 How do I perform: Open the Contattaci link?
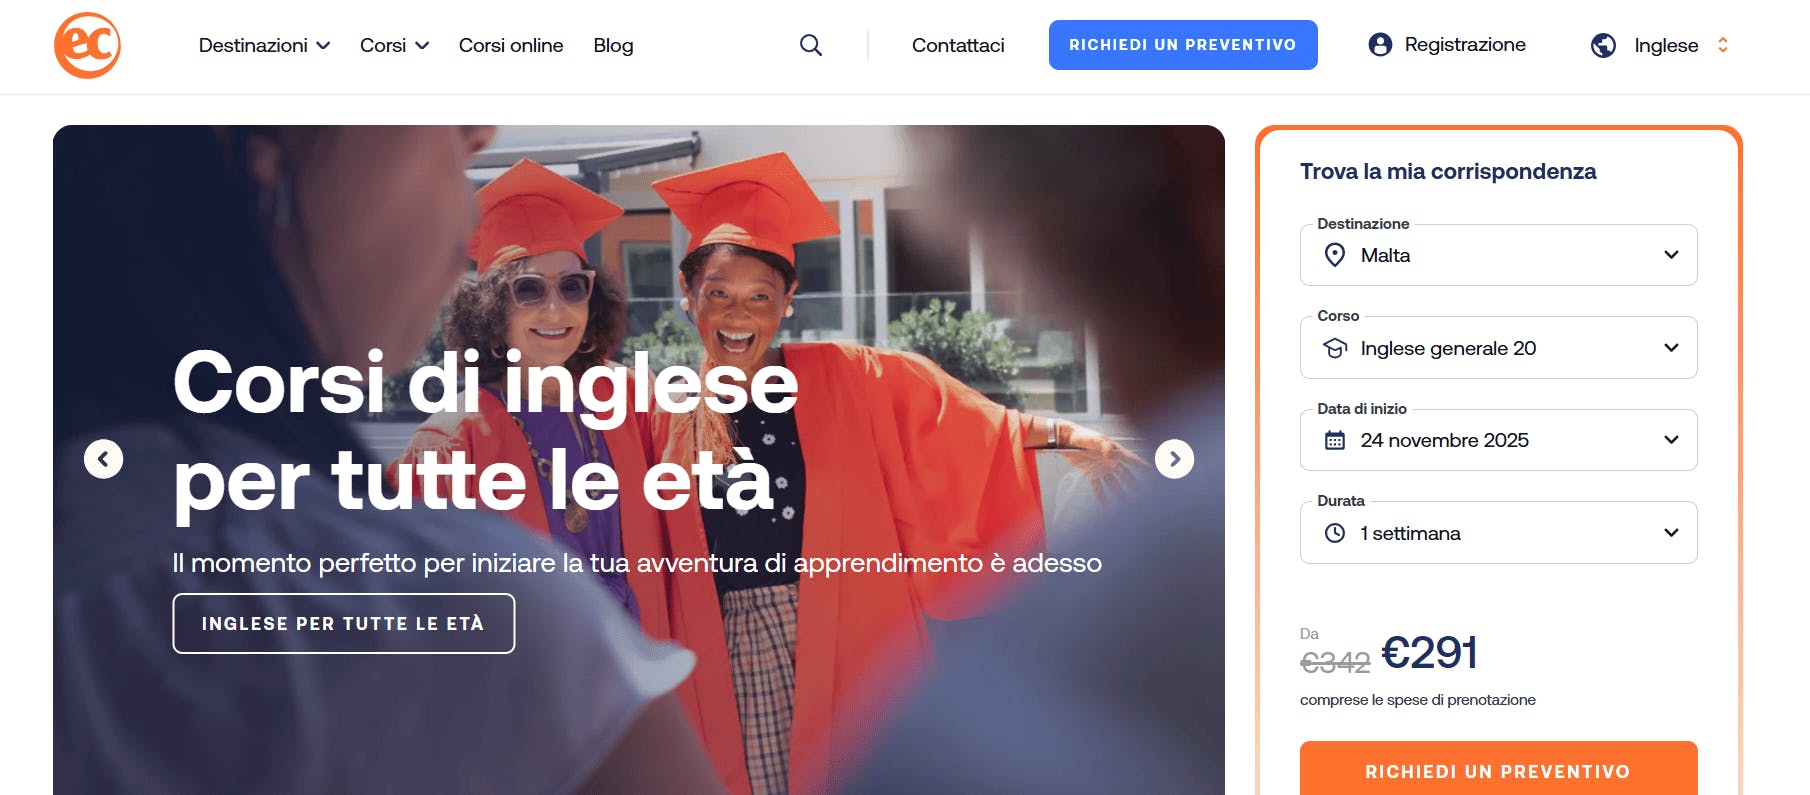tap(958, 45)
